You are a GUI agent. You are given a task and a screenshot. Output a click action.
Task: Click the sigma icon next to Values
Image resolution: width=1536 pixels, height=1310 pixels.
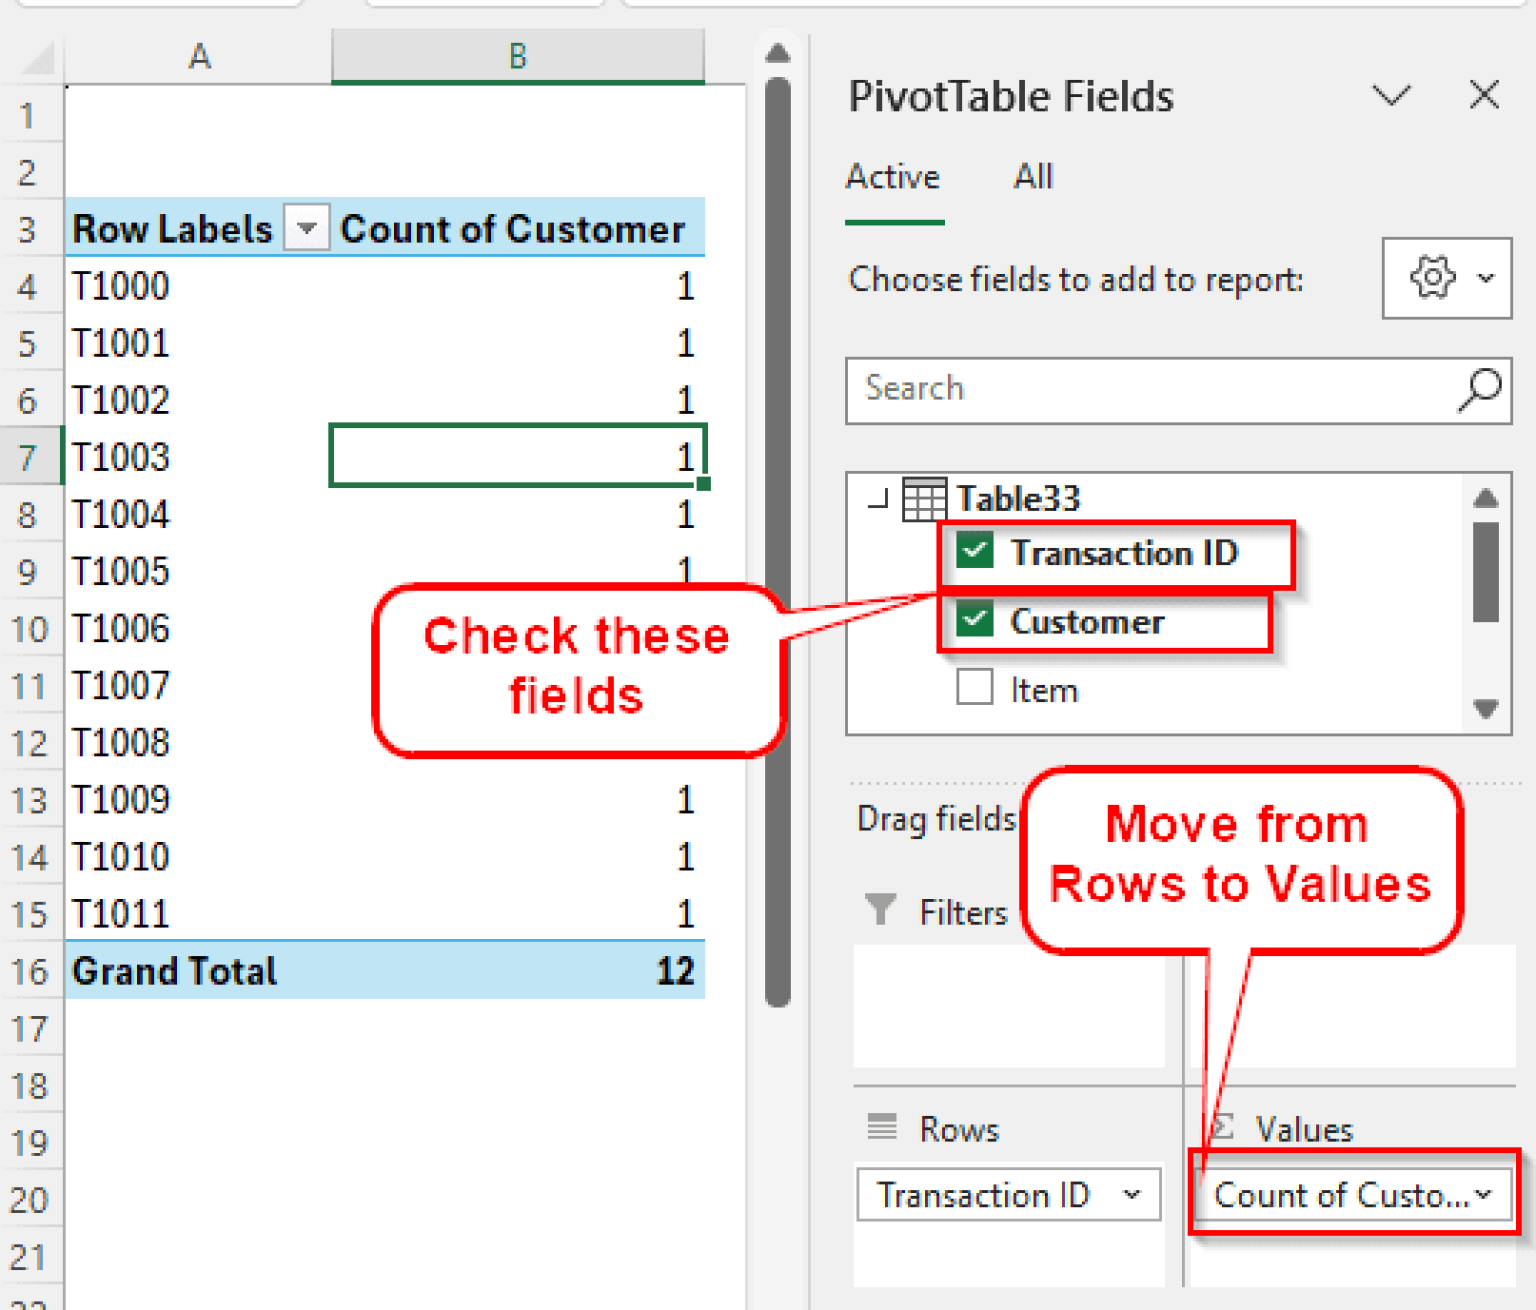[1222, 1127]
